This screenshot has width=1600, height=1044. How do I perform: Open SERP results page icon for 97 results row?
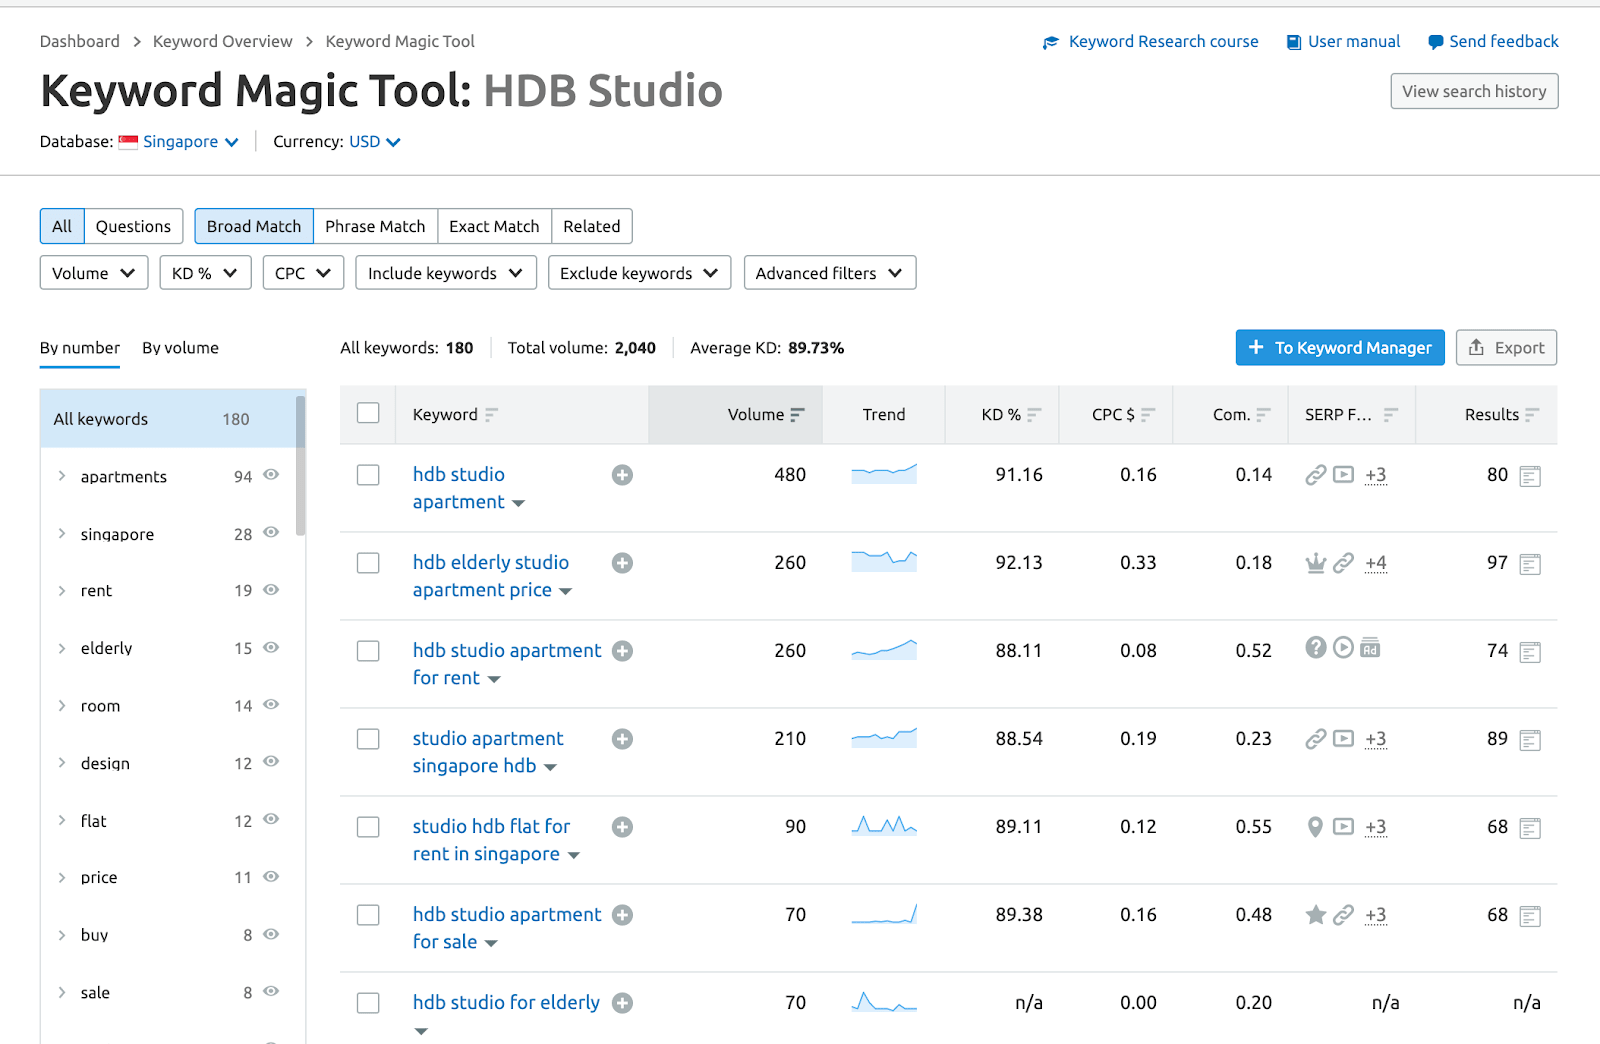[x=1530, y=564]
